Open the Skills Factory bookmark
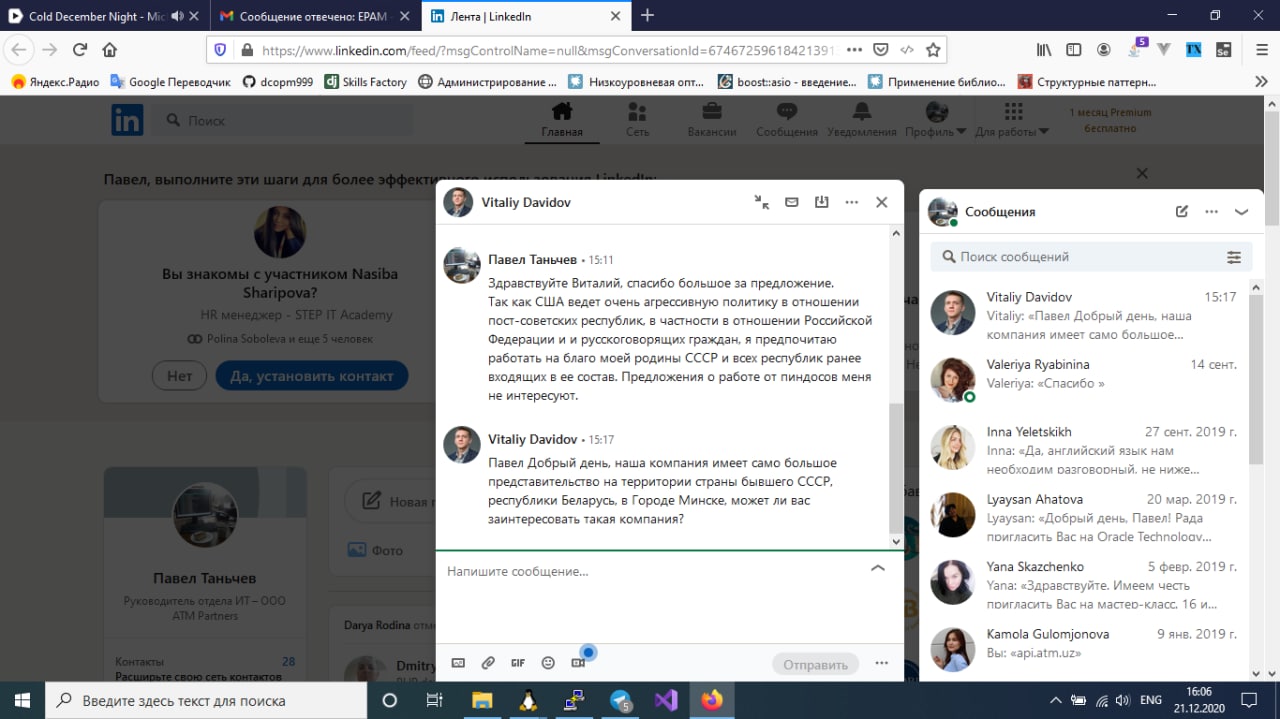Image resolution: width=1280 pixels, height=719 pixels. 365,82
